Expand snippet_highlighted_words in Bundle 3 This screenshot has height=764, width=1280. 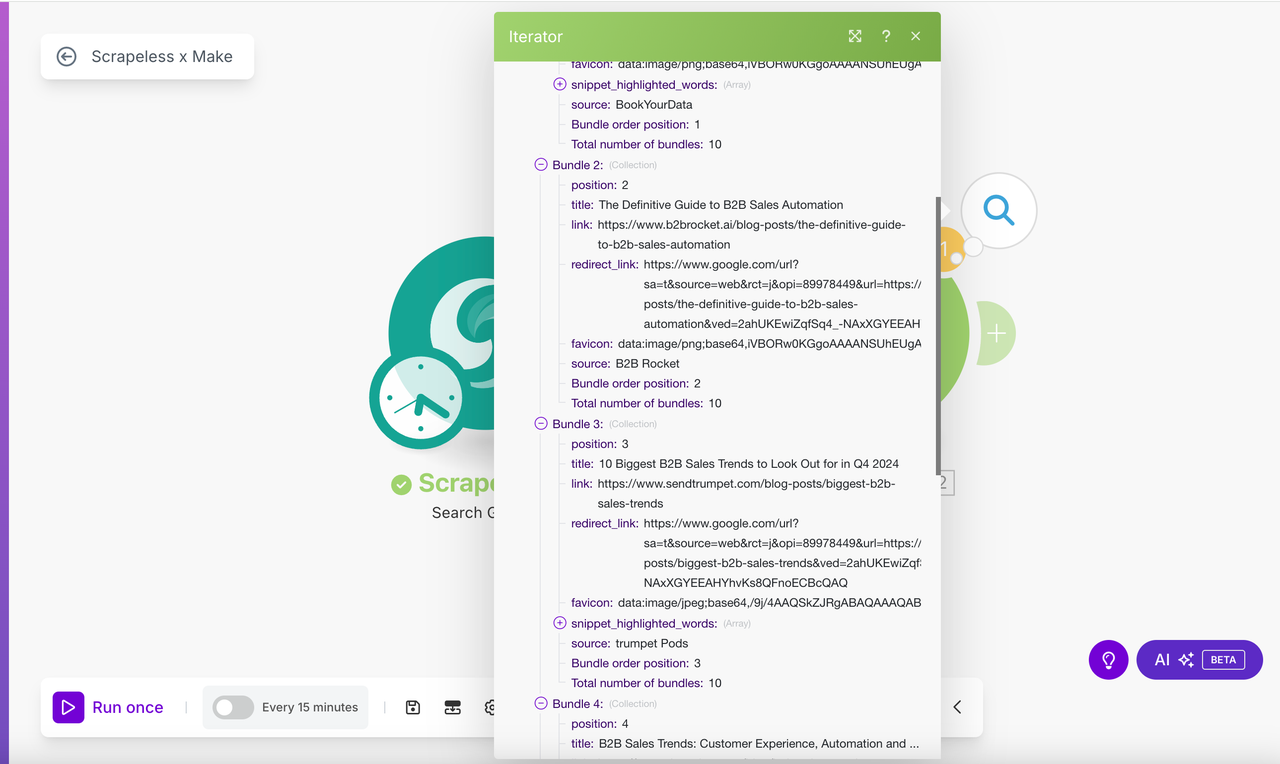(x=560, y=624)
